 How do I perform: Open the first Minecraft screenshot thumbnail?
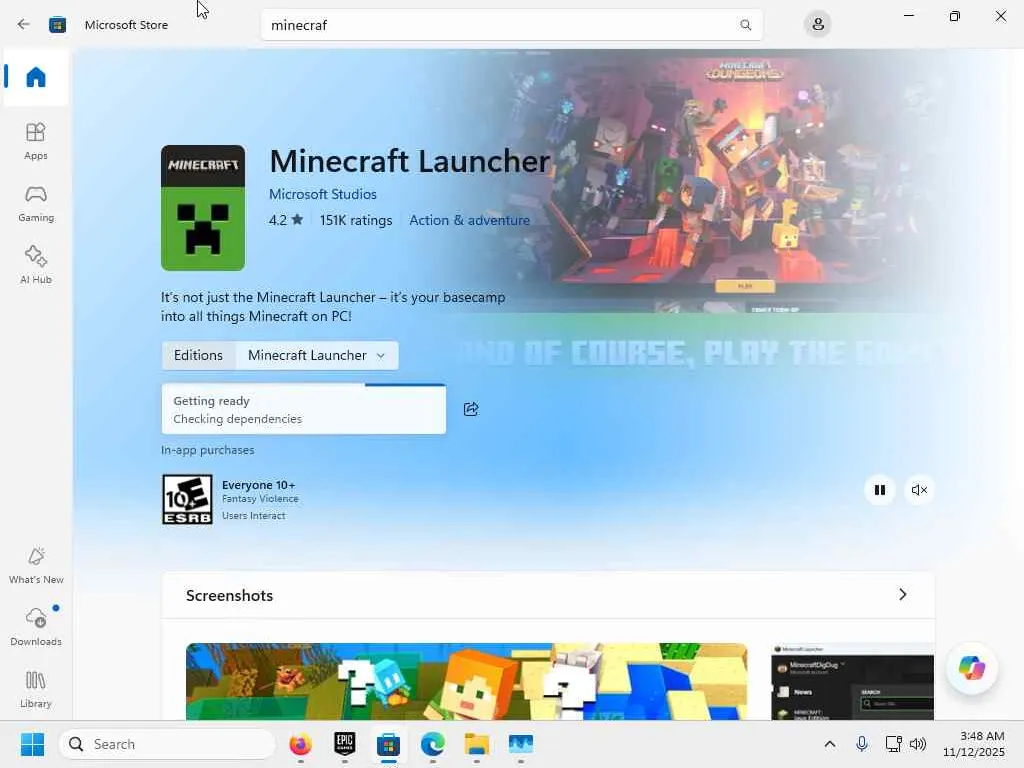466,681
